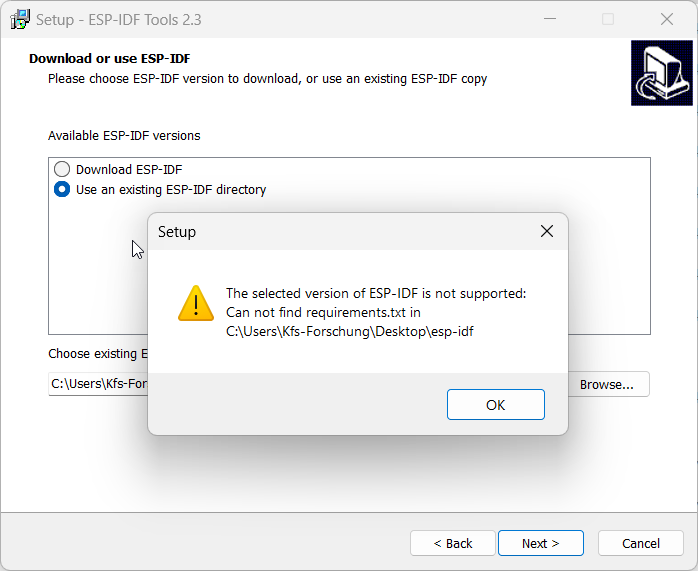Click the greyed-out maximize window button
The width and height of the screenshot is (698, 571).
(608, 19)
